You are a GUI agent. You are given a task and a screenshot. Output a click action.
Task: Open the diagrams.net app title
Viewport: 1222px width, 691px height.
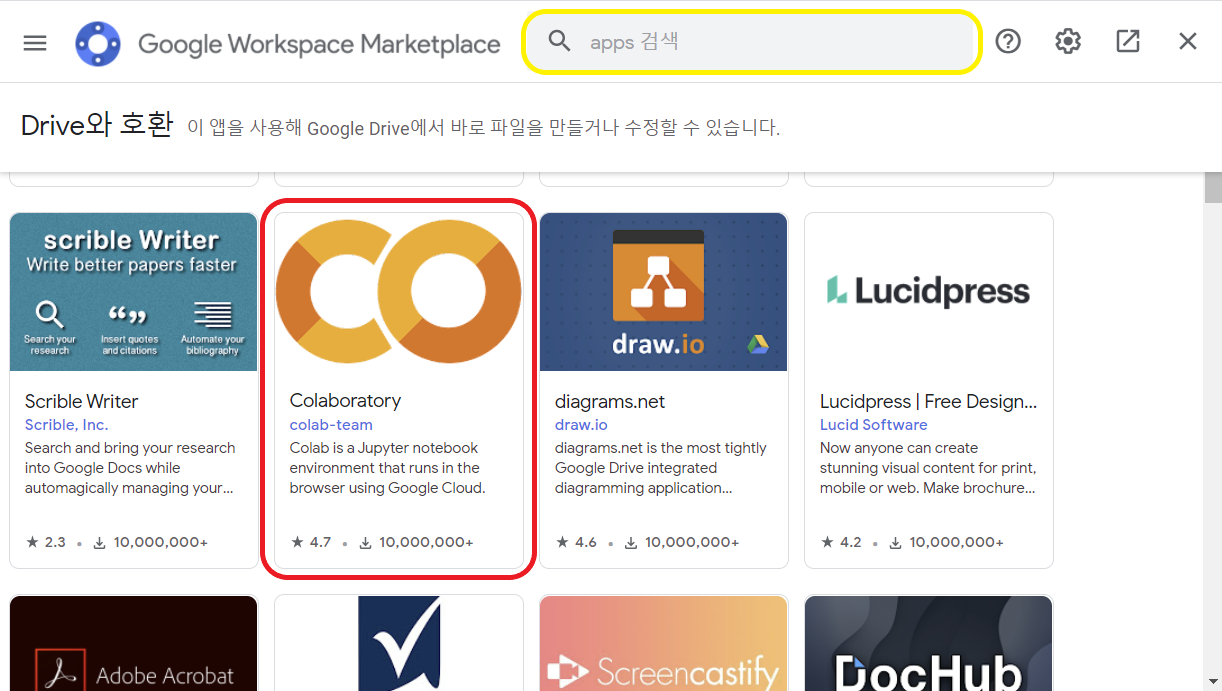click(x=610, y=401)
